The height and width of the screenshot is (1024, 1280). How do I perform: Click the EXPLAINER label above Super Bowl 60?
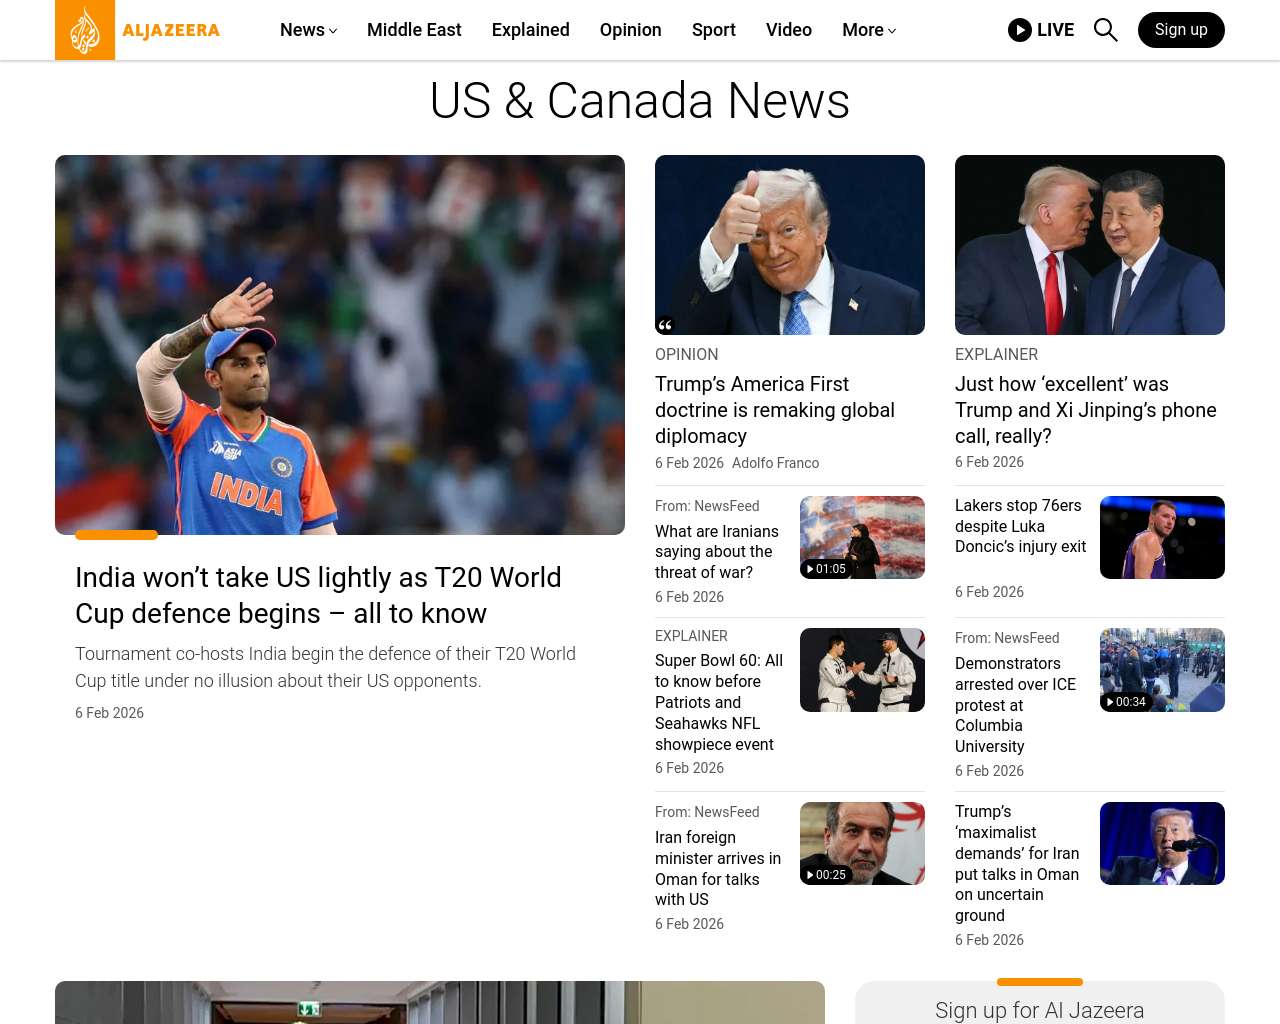coord(691,636)
